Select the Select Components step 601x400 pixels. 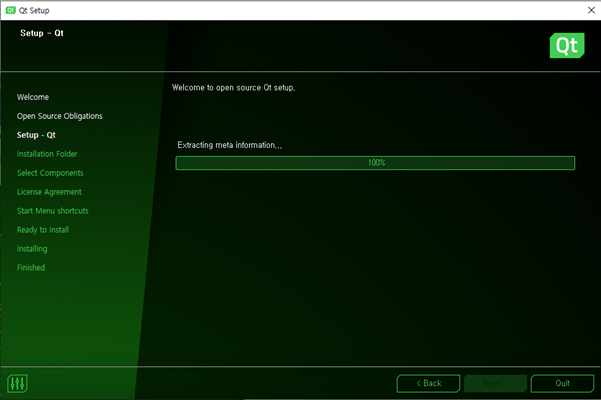coord(50,173)
